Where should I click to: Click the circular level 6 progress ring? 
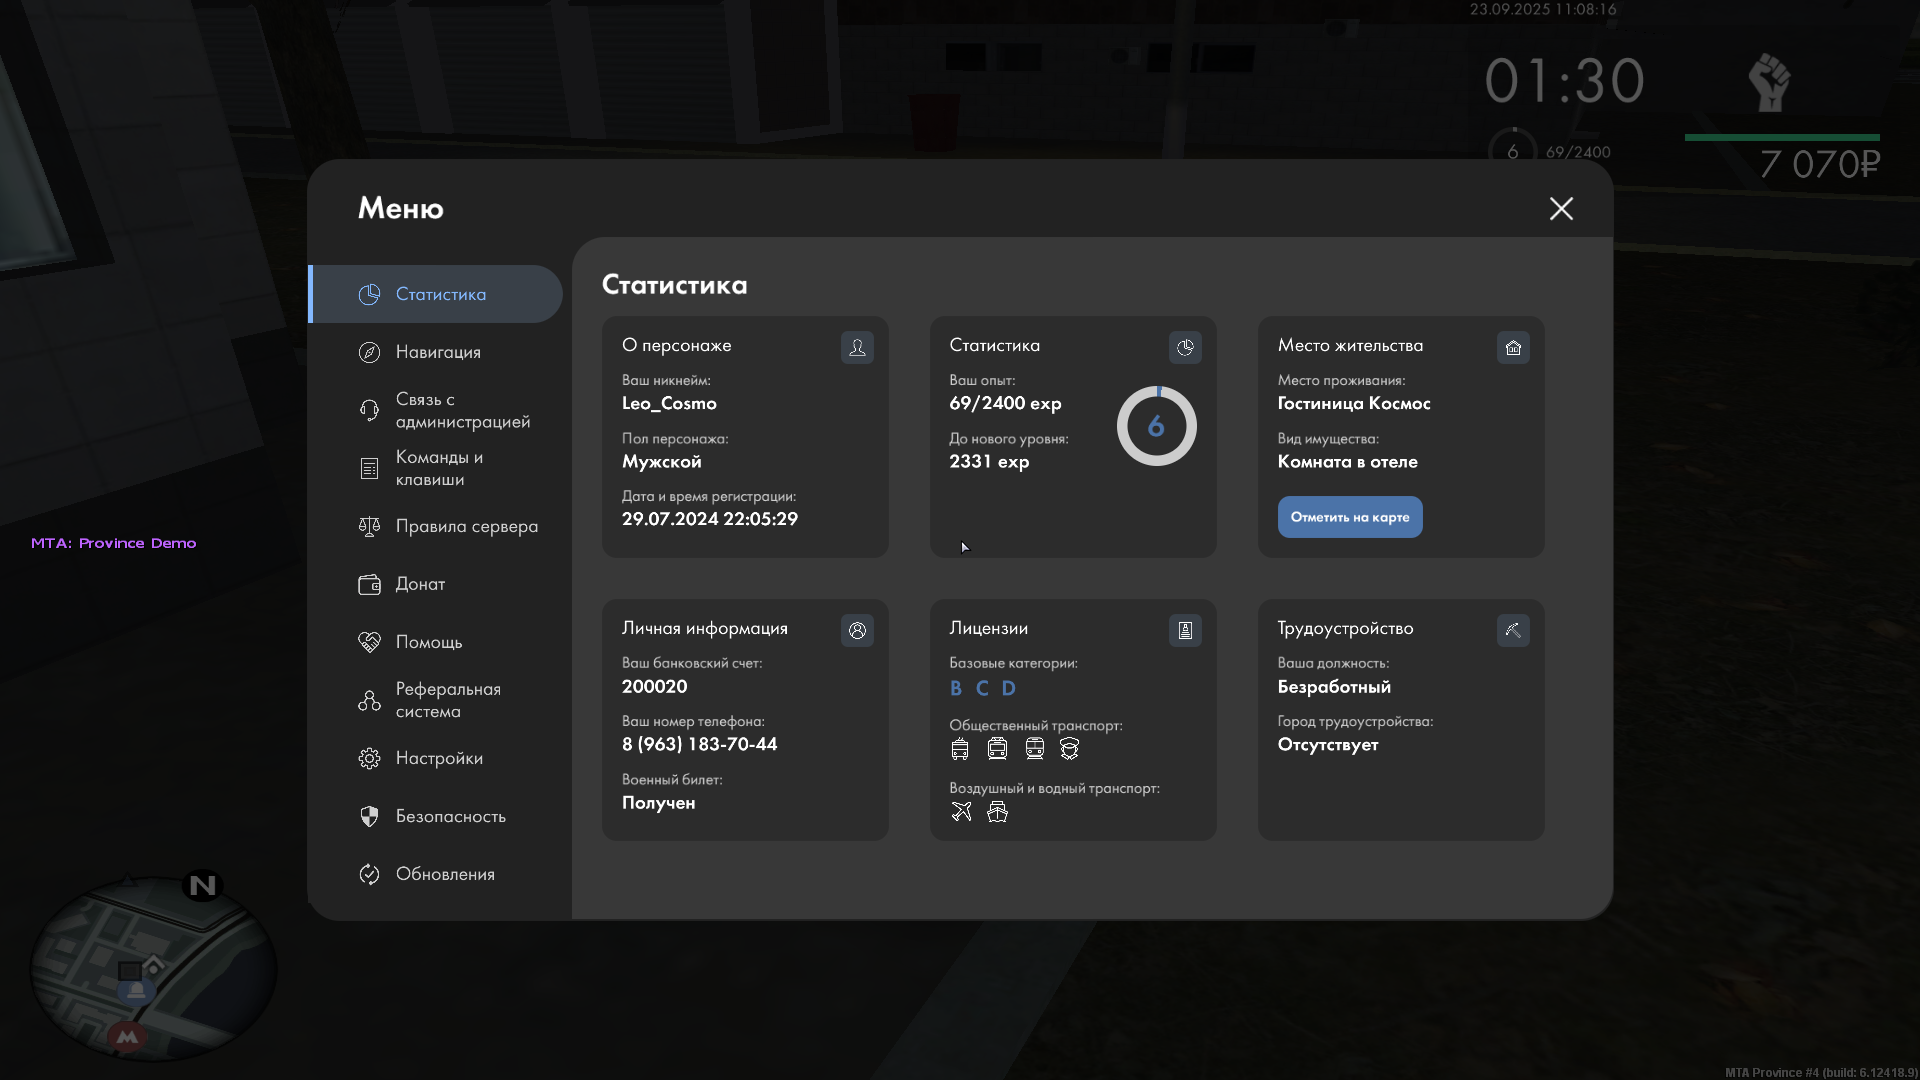[1156, 426]
